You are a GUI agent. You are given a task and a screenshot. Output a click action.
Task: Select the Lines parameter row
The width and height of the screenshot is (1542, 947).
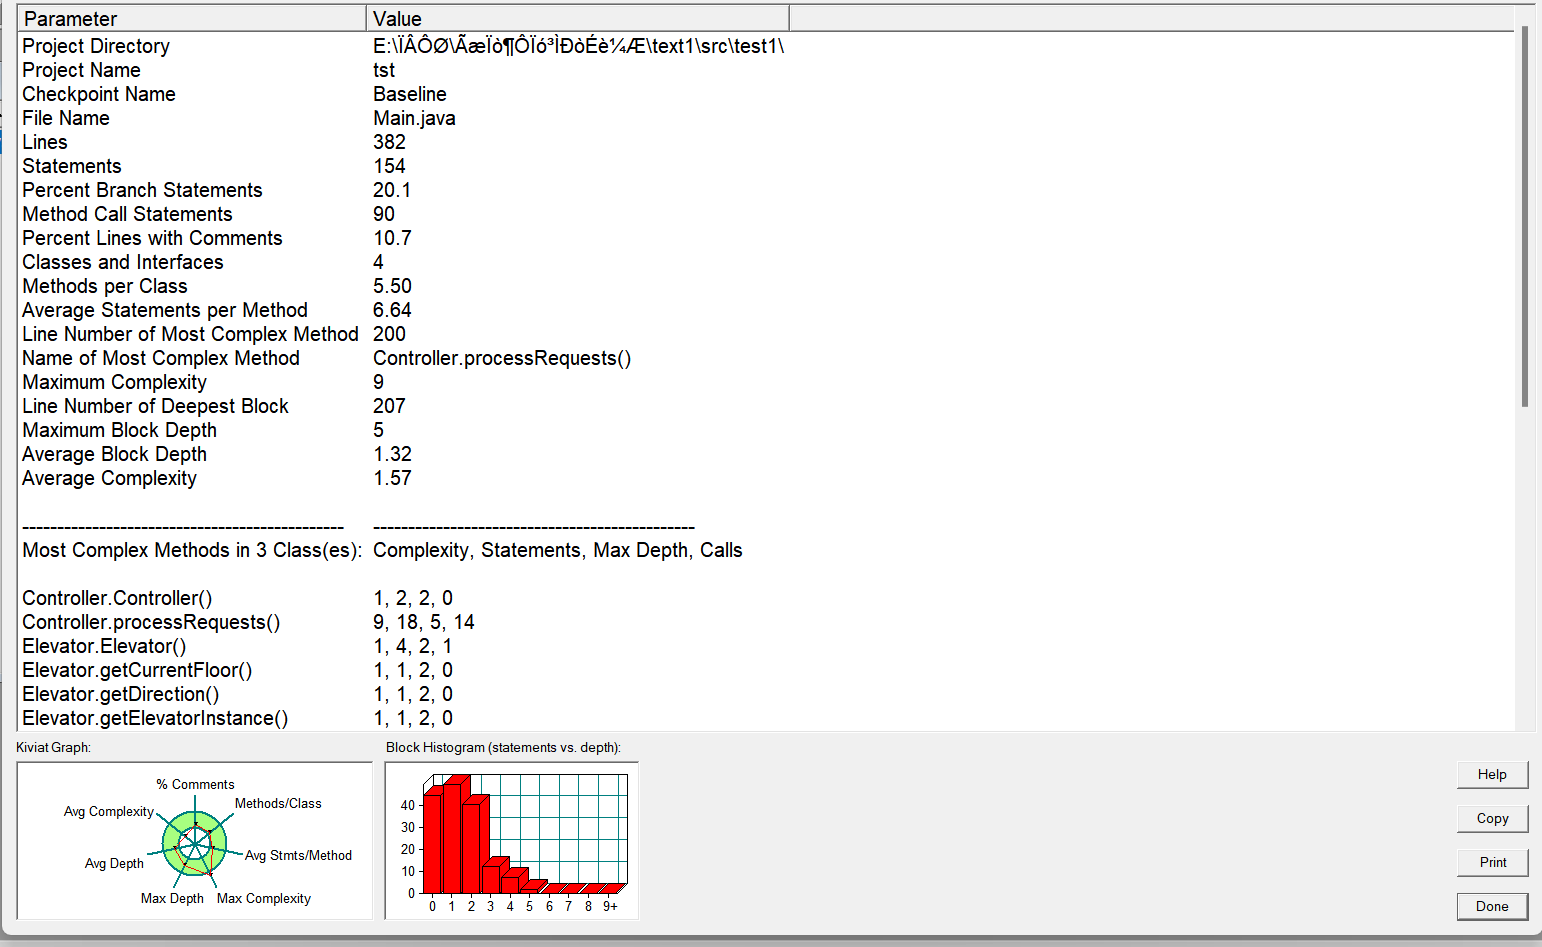point(766,142)
